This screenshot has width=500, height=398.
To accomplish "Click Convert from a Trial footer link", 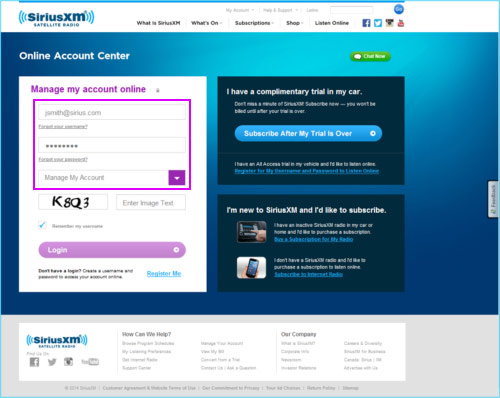I will click(220, 360).
